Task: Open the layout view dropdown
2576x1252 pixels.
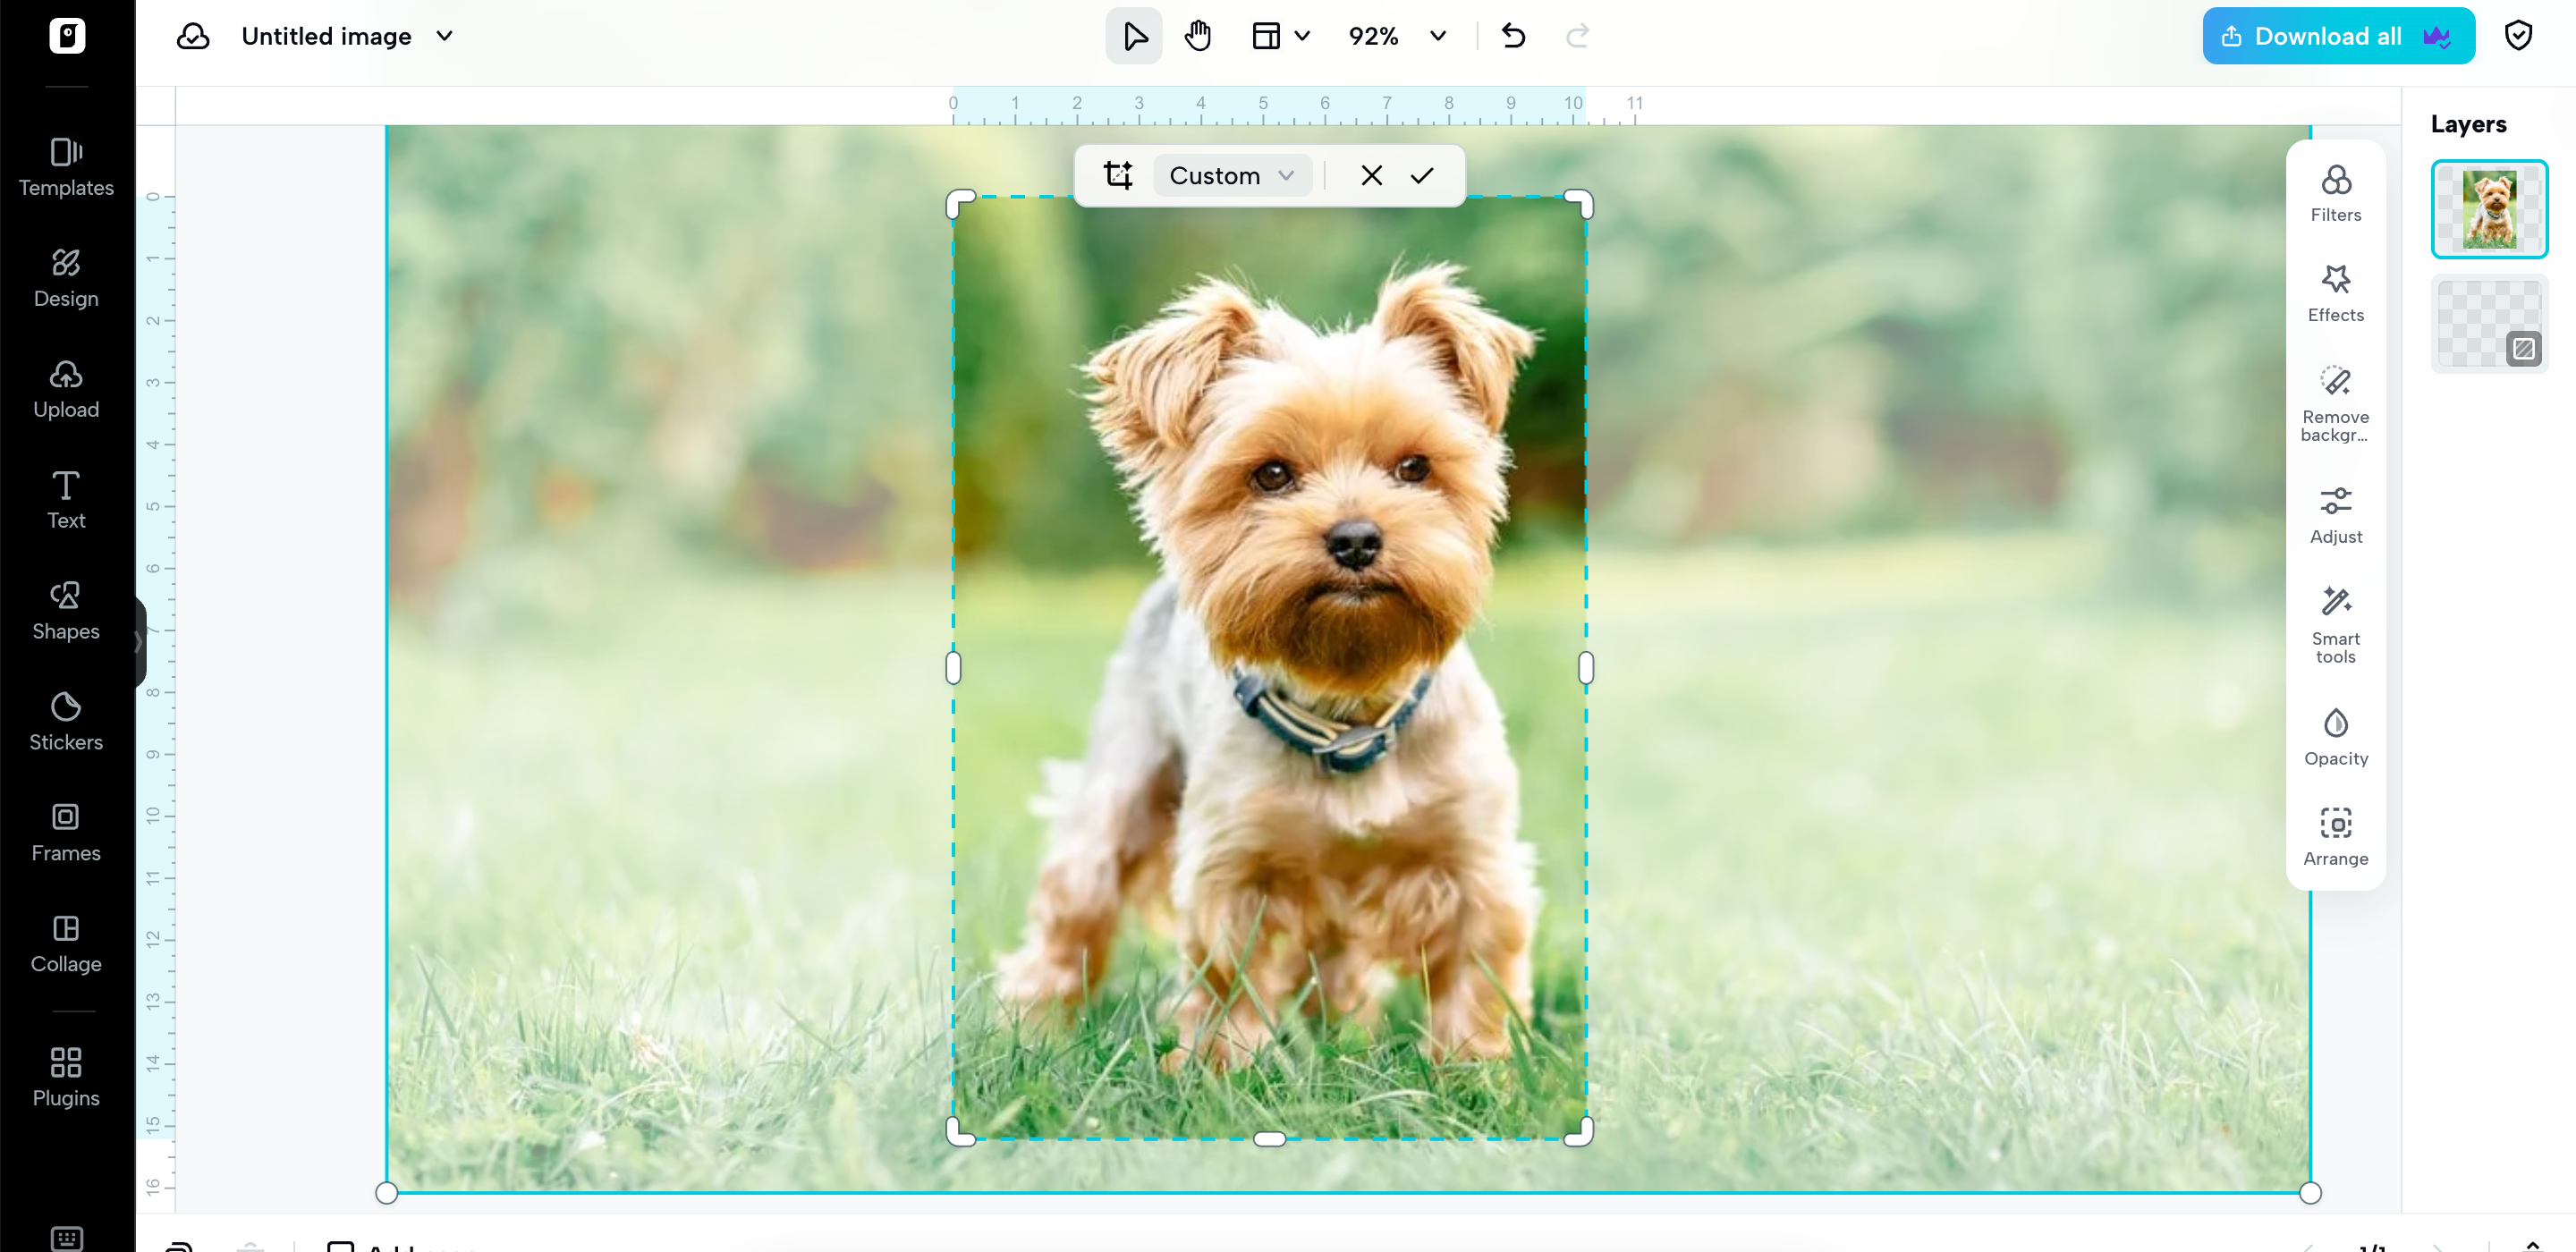Action: pos(1280,37)
